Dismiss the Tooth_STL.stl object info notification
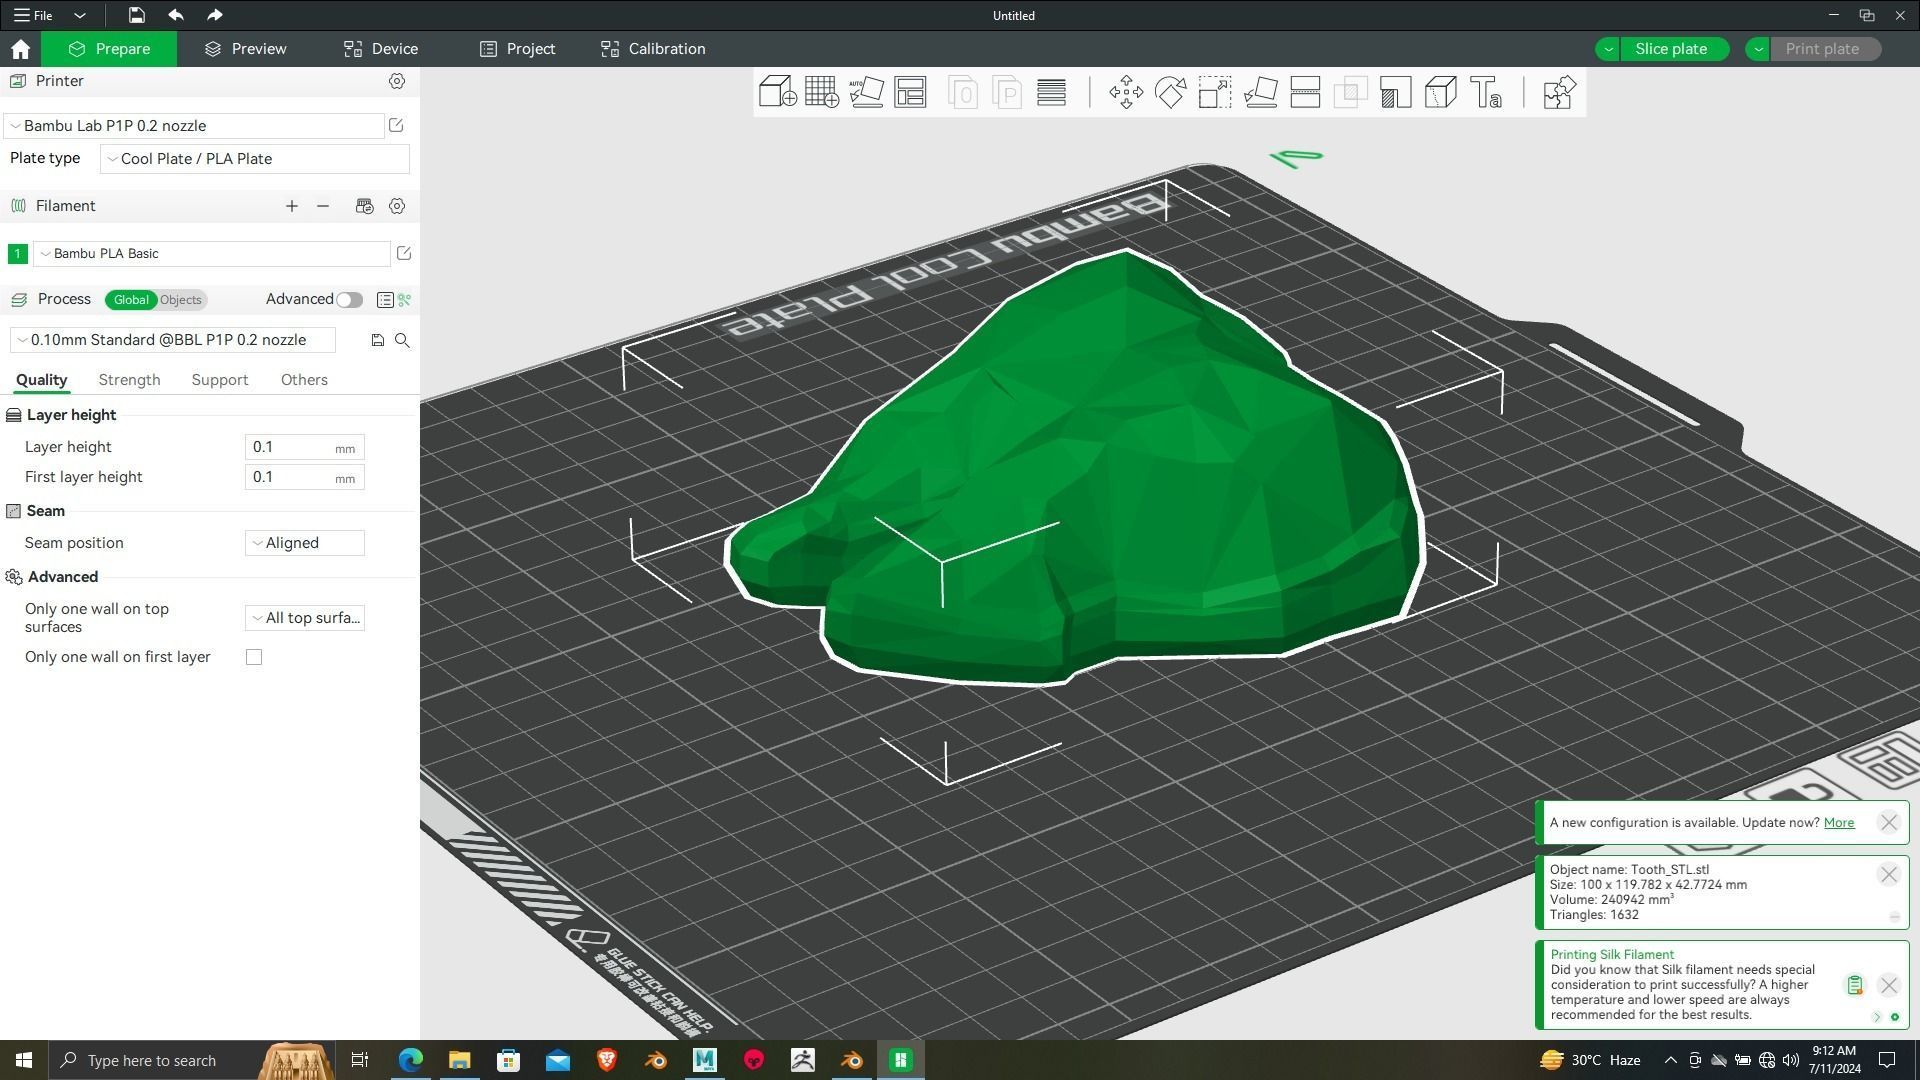Viewport: 1920px width, 1080px height. tap(1888, 875)
